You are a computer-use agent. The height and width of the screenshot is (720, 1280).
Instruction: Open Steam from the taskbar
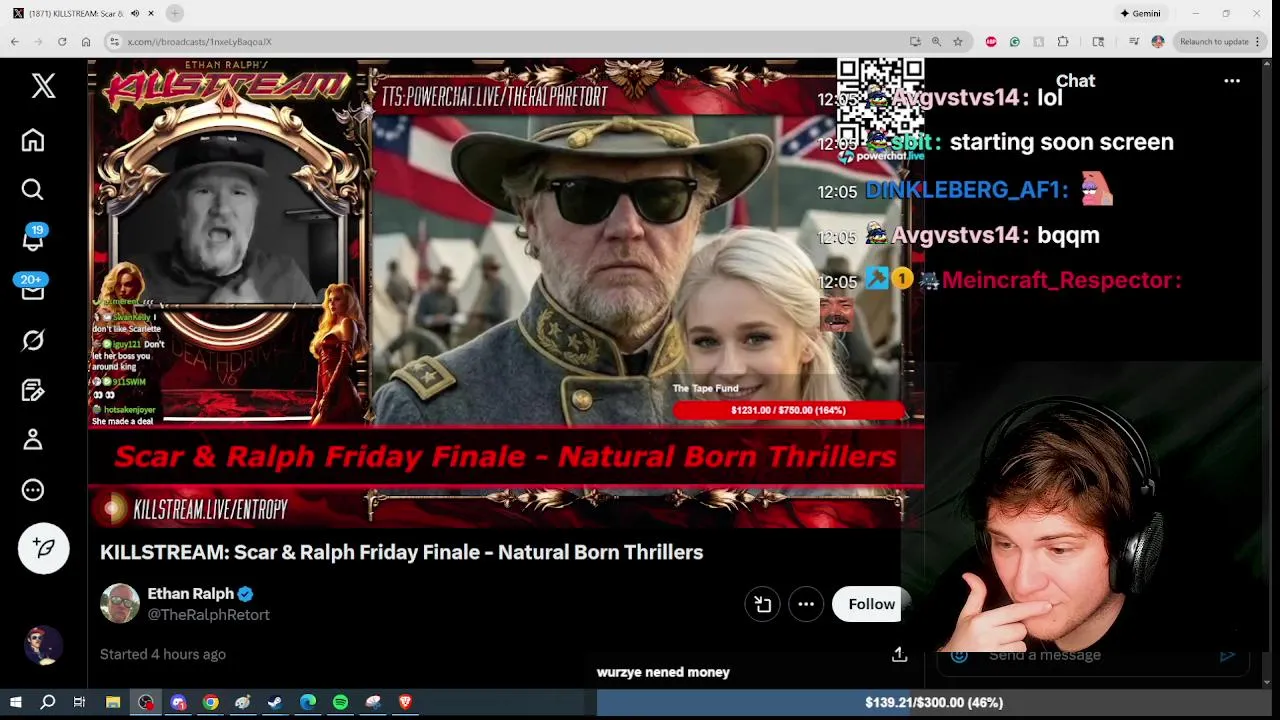[x=275, y=702]
